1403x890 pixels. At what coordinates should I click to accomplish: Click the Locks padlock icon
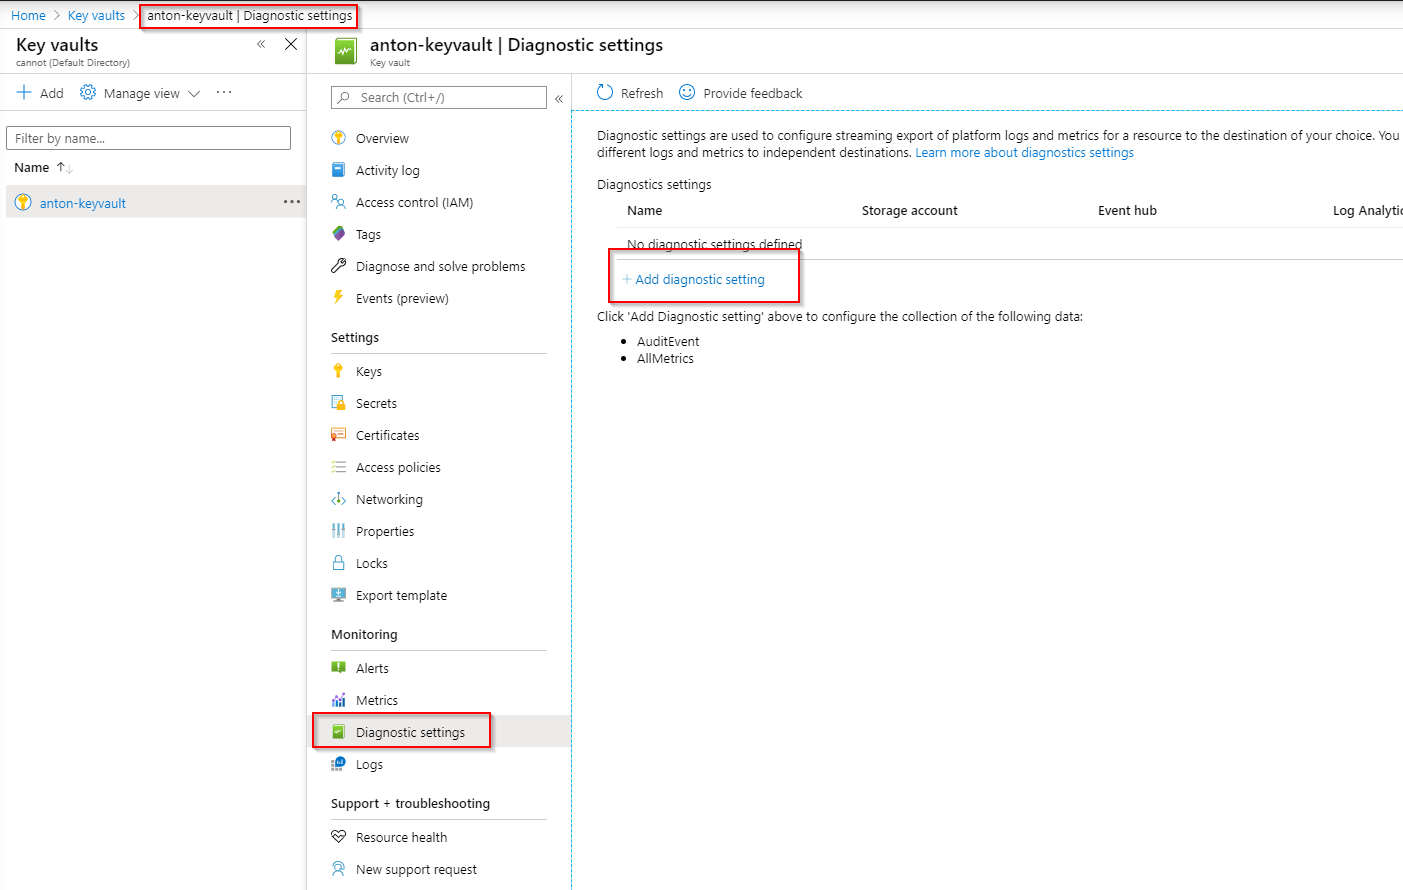coord(338,563)
